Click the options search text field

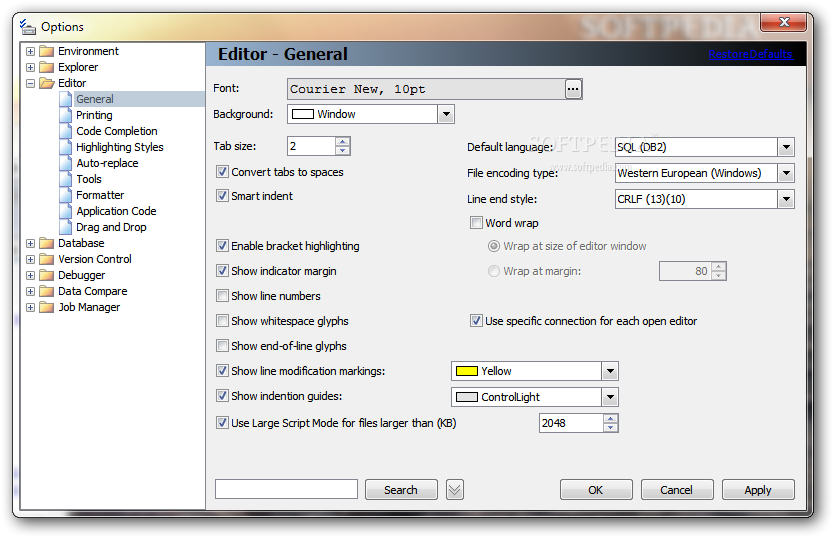(x=286, y=489)
